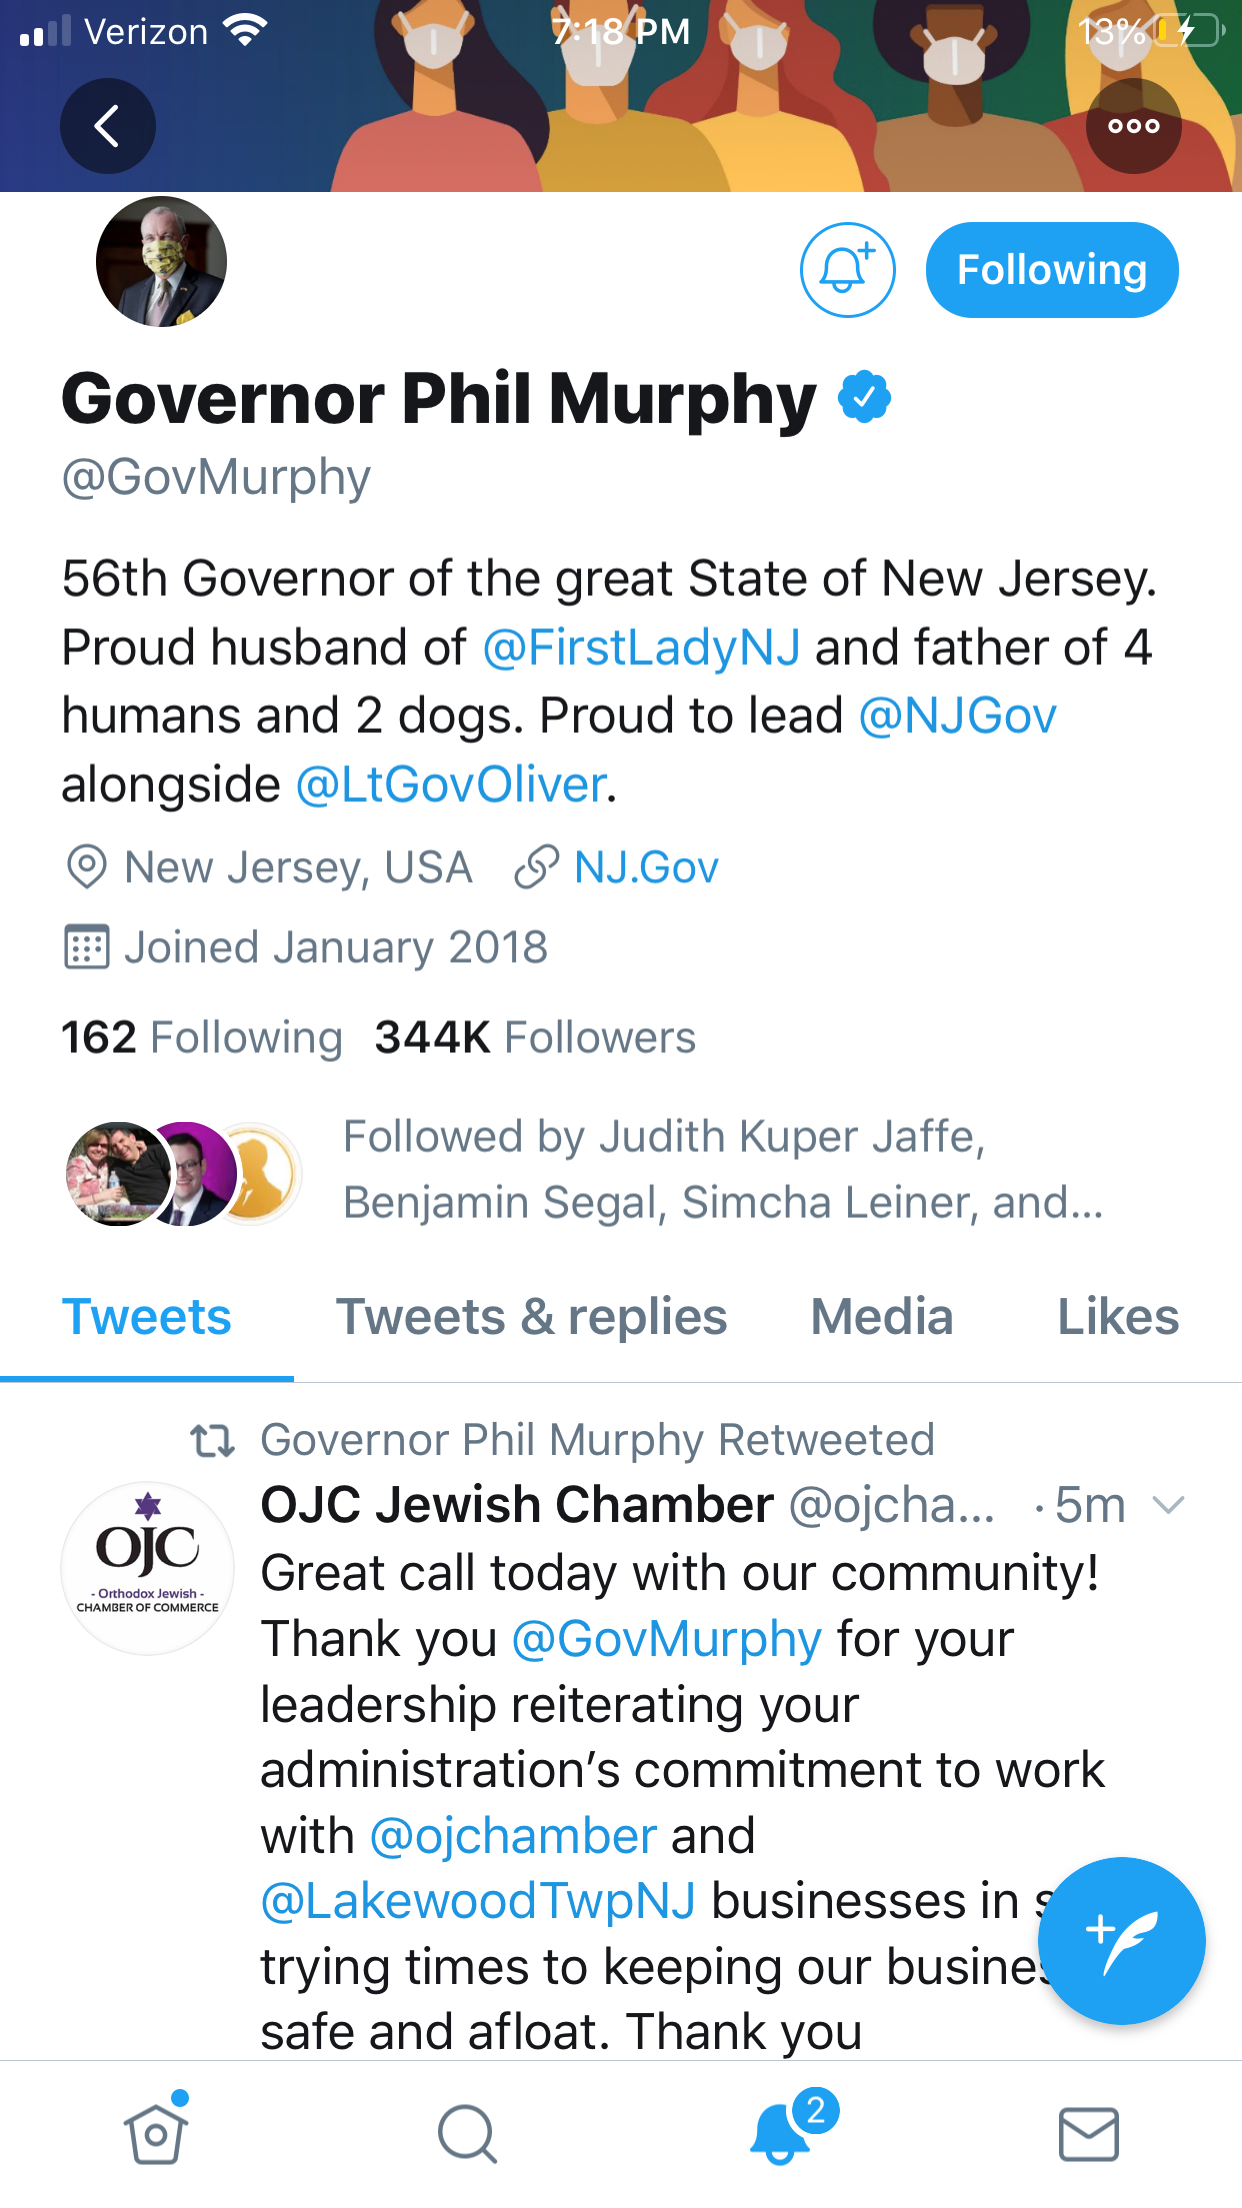Go to the Home timeline icon

point(156,2133)
